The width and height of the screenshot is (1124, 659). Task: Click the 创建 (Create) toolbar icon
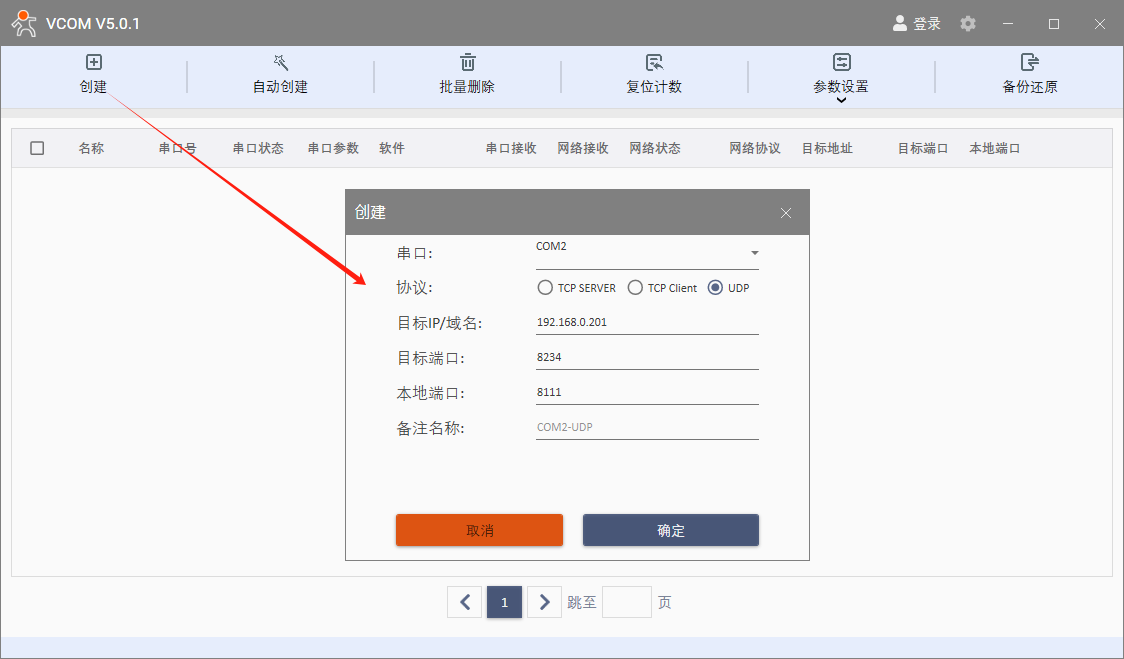point(93,63)
